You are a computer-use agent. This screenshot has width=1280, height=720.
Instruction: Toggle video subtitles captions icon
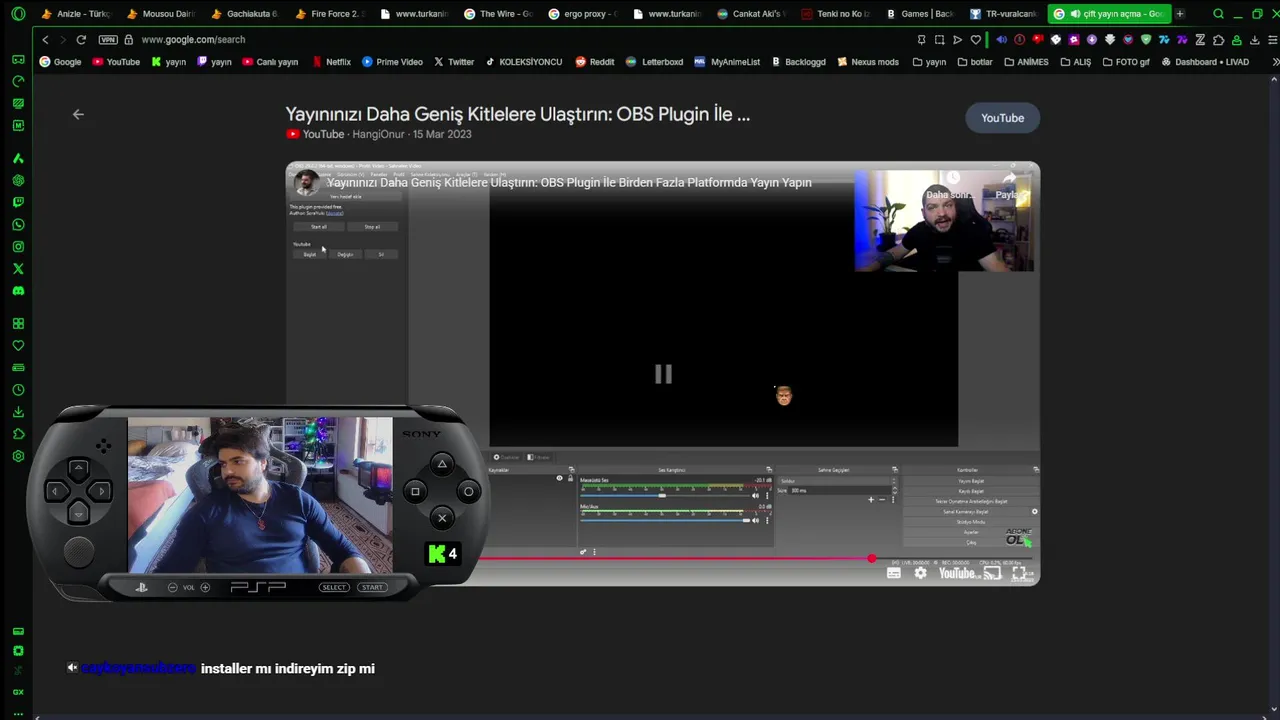tap(893, 573)
